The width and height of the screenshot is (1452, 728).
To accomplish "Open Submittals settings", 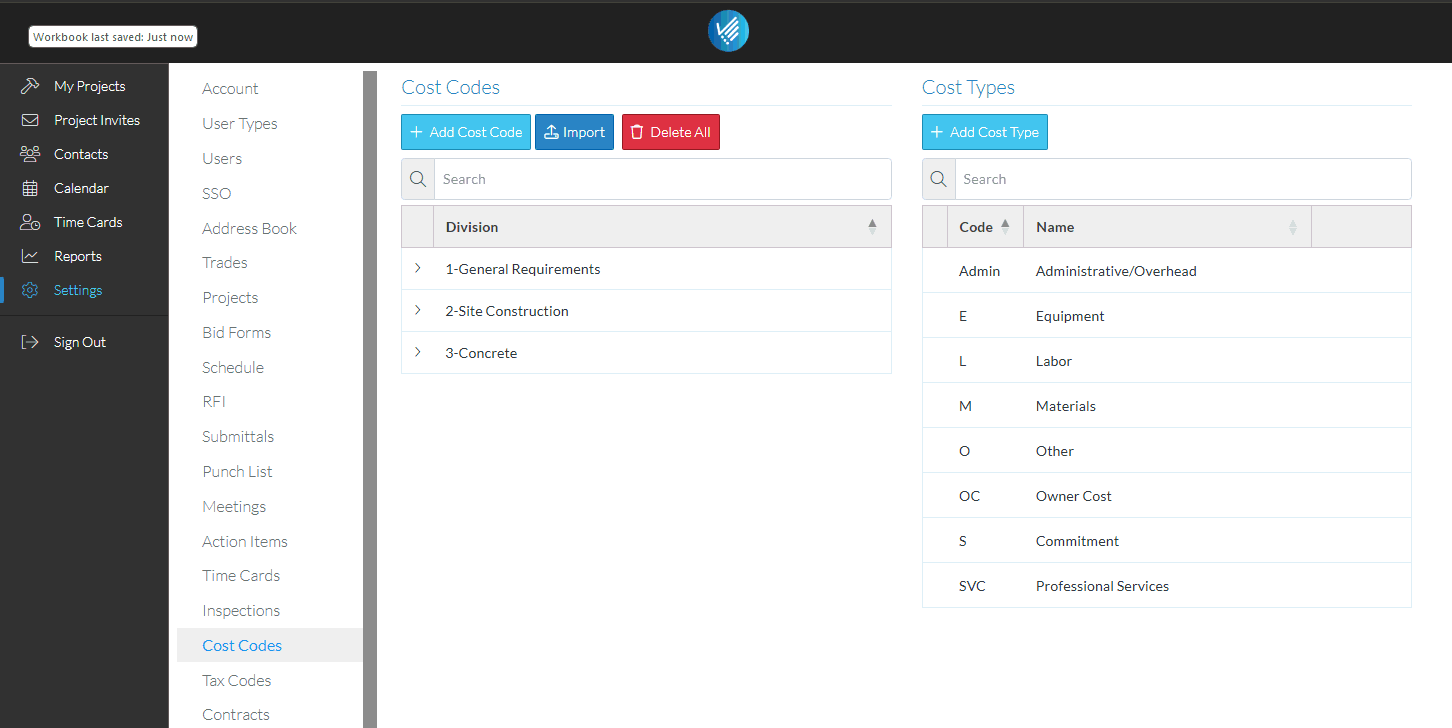I will [x=238, y=437].
